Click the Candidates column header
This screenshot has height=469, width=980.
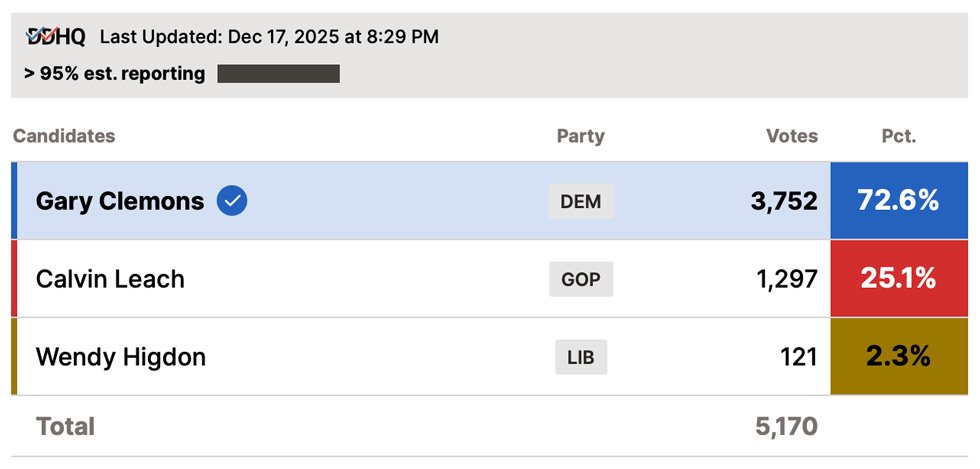64,136
